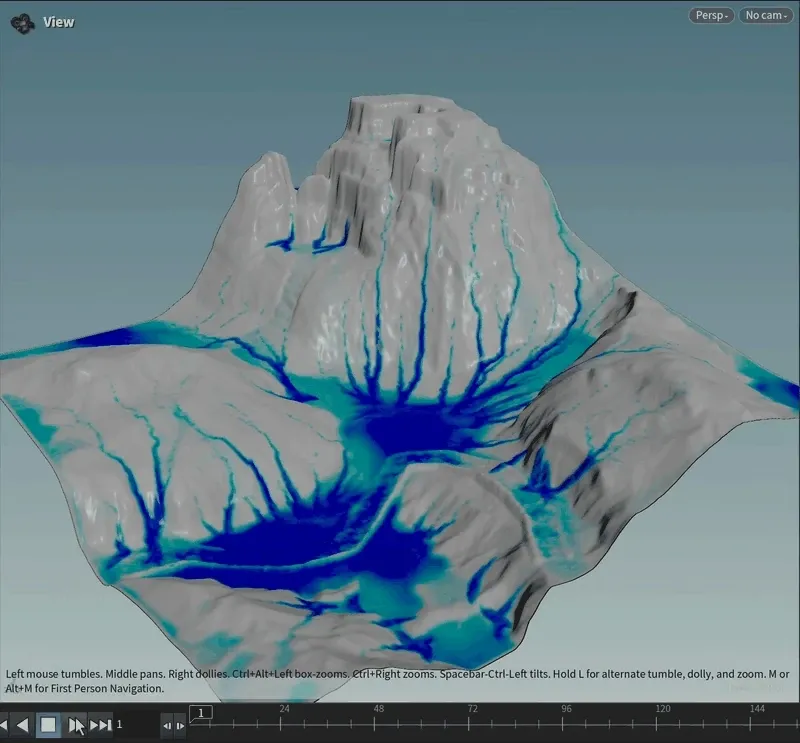Jump to the last frame
The image size is (800, 743).
click(x=100, y=725)
